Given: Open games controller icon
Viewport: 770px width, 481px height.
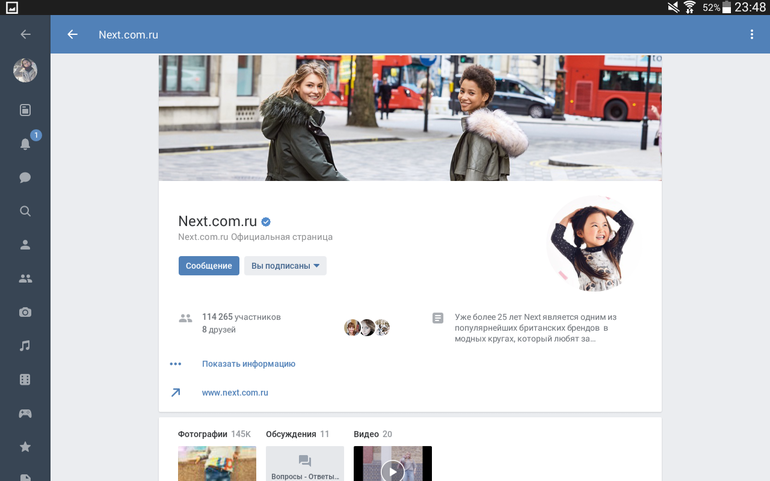Looking at the screenshot, I should 25,413.
